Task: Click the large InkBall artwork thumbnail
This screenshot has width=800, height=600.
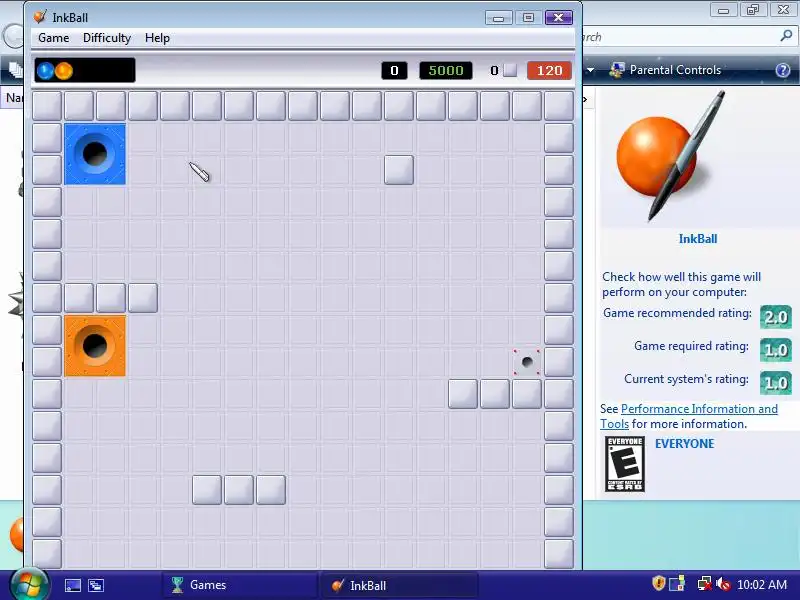Action: 672,156
